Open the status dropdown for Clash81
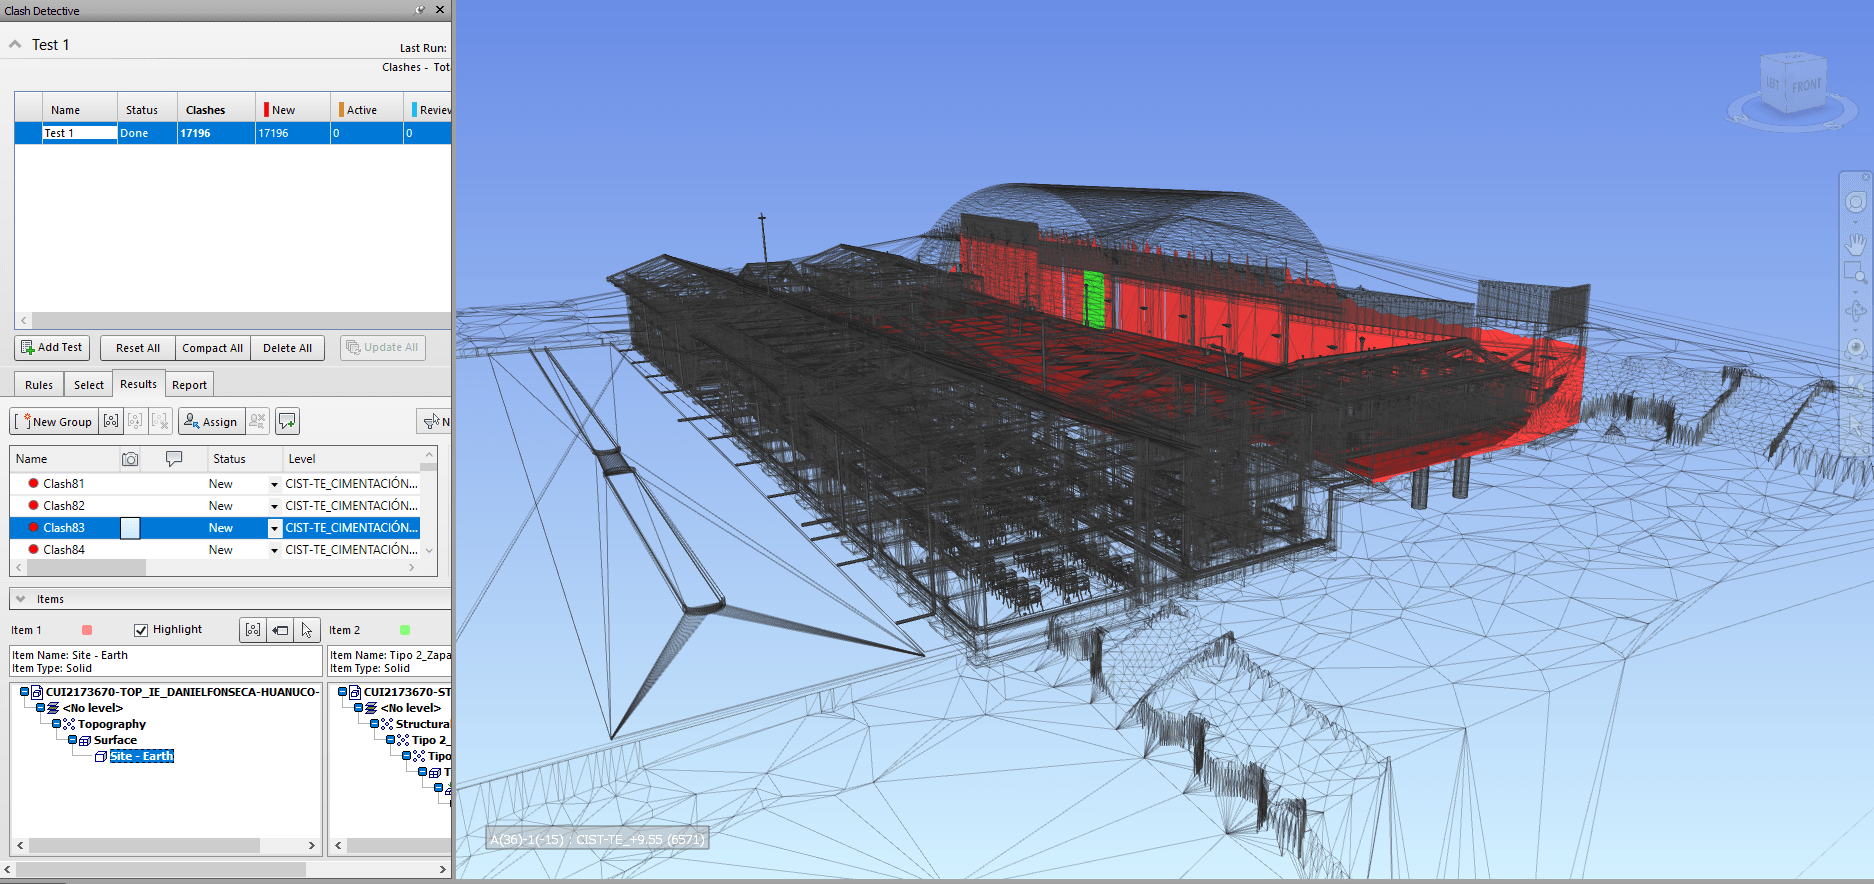1874x884 pixels. [274, 484]
